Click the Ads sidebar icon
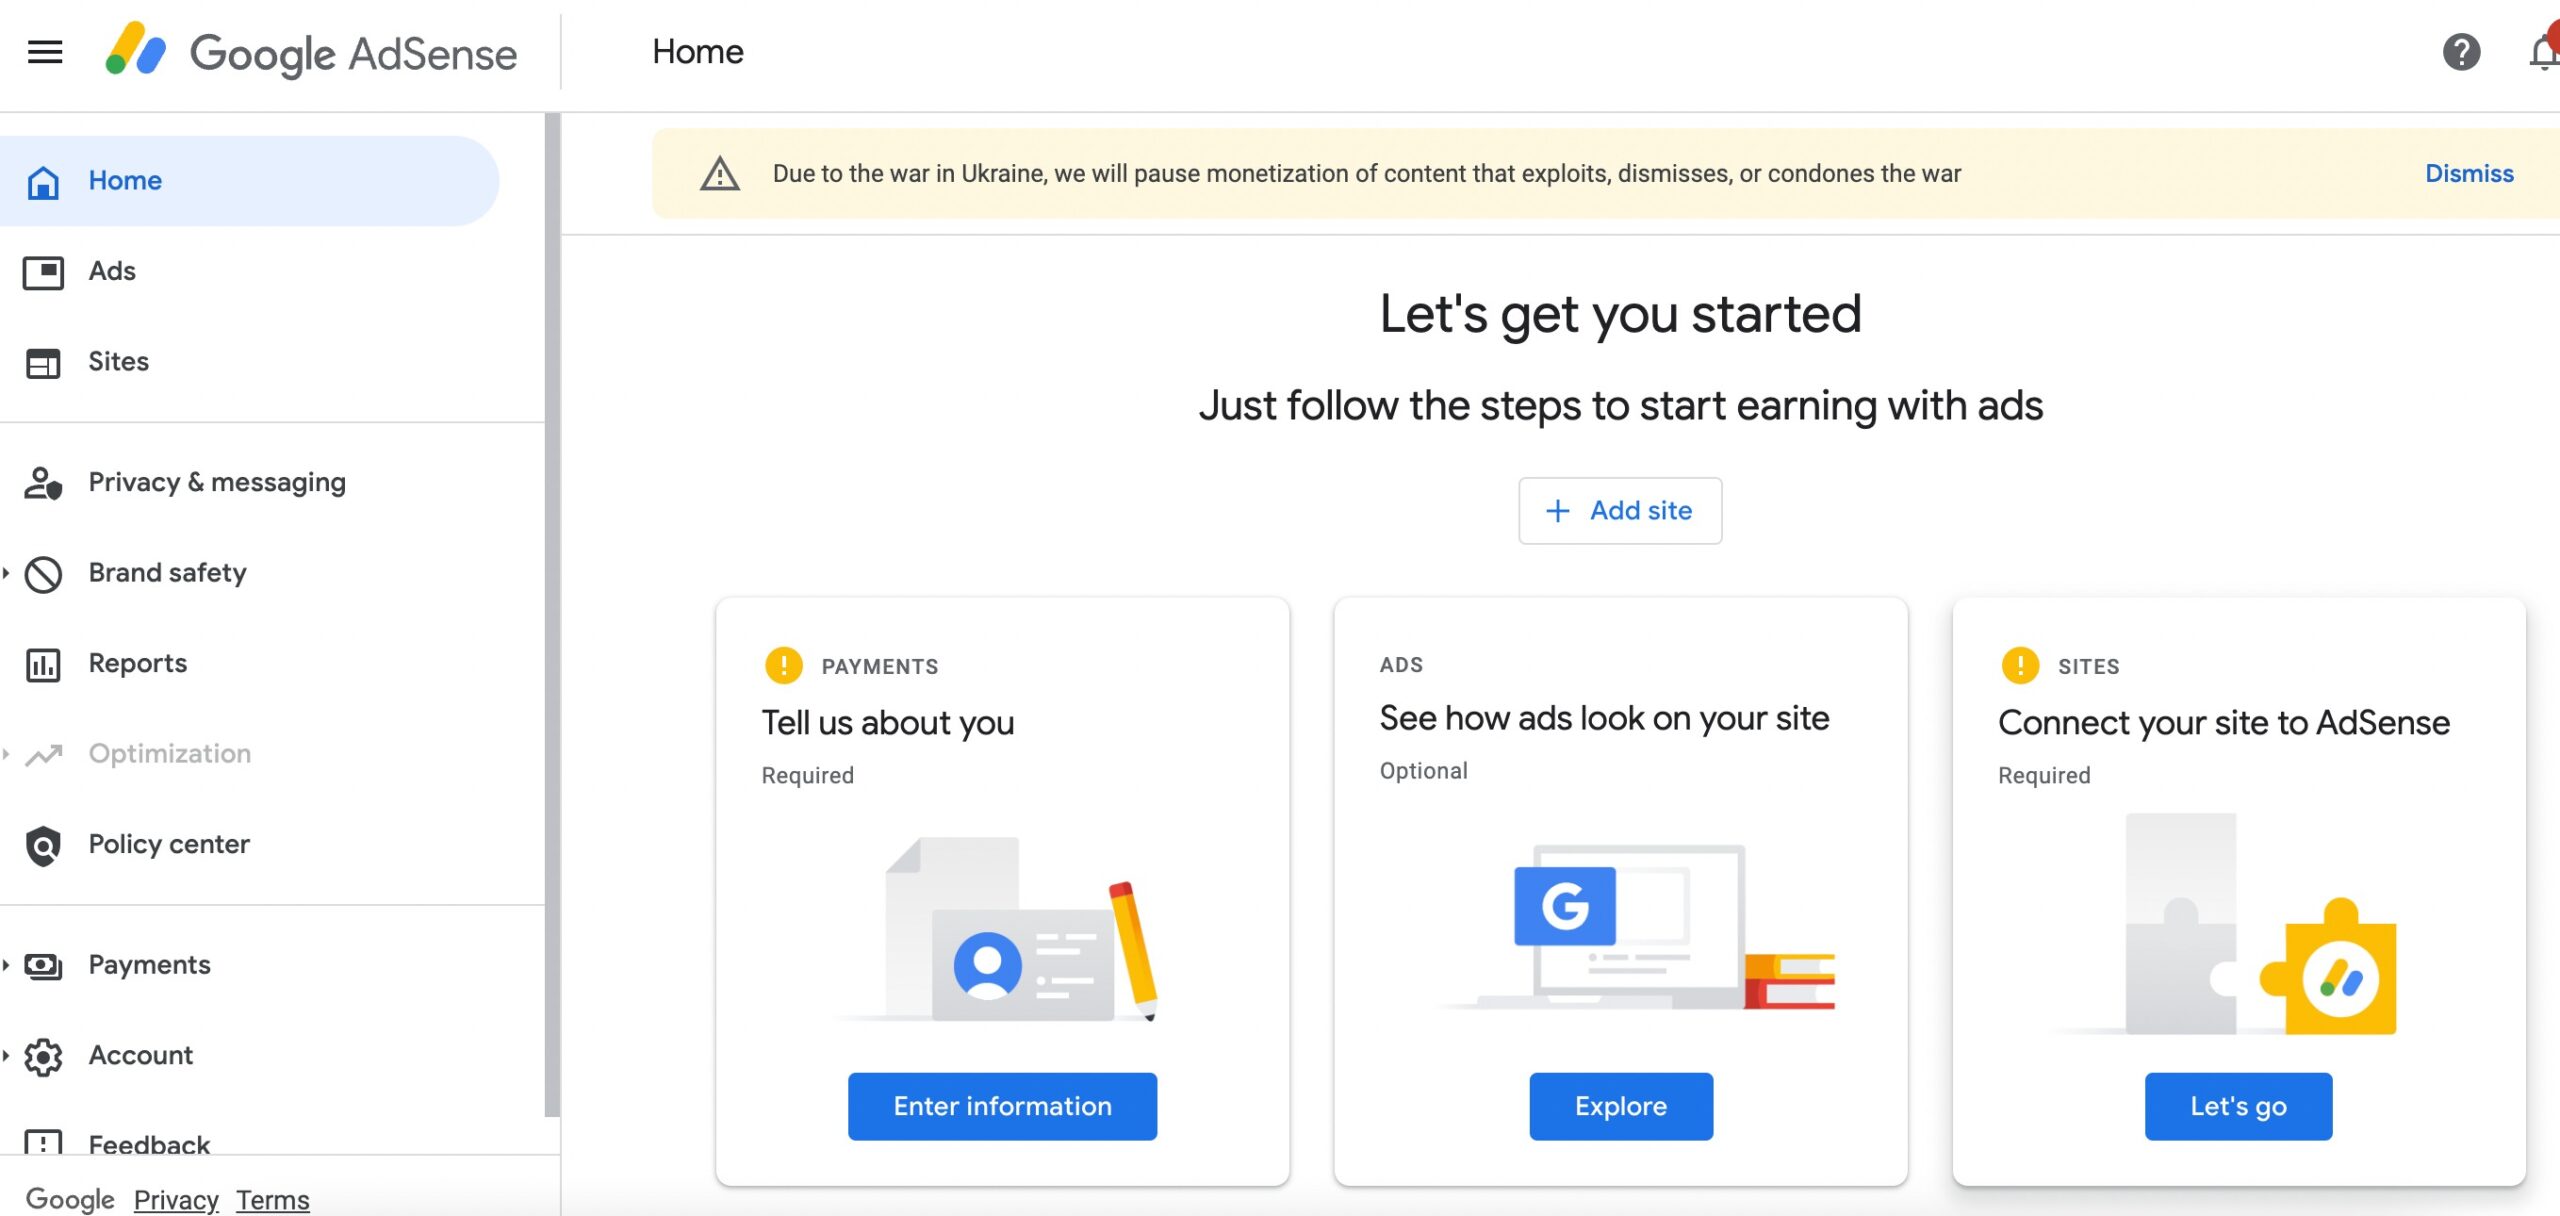 coord(42,269)
